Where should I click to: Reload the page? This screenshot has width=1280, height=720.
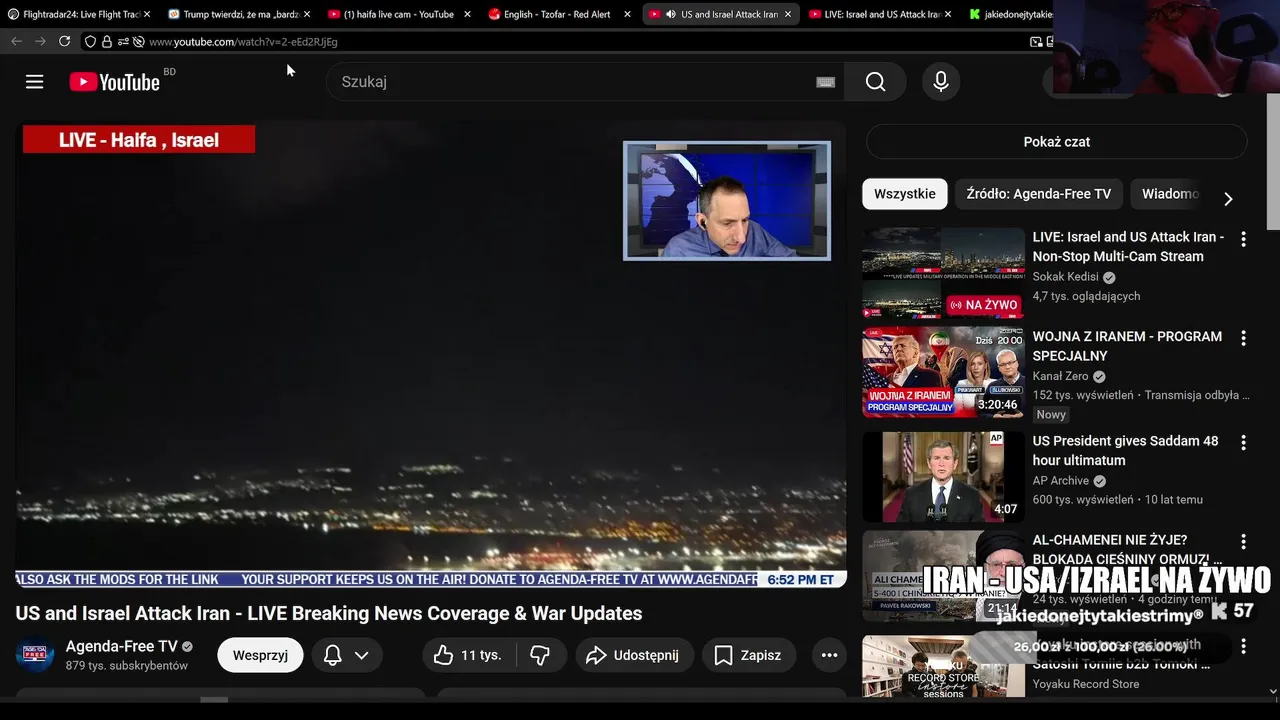tap(64, 41)
